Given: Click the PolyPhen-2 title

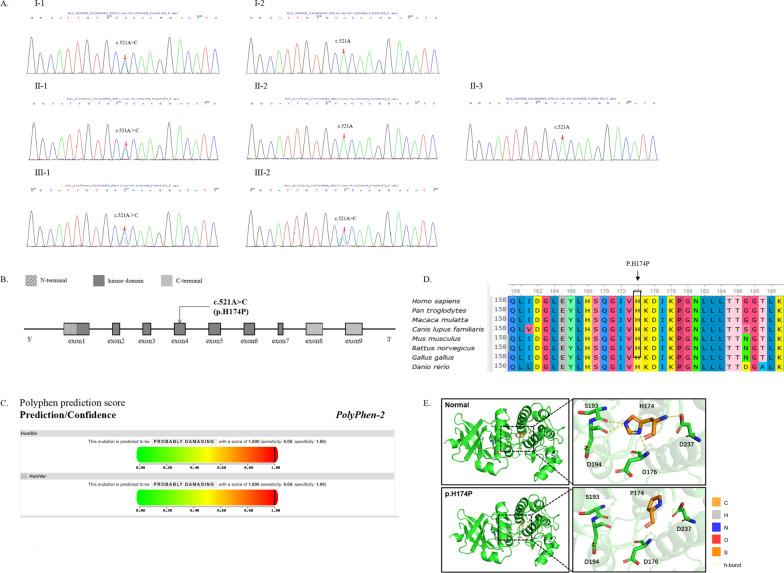Looking at the screenshot, I should point(360,414).
